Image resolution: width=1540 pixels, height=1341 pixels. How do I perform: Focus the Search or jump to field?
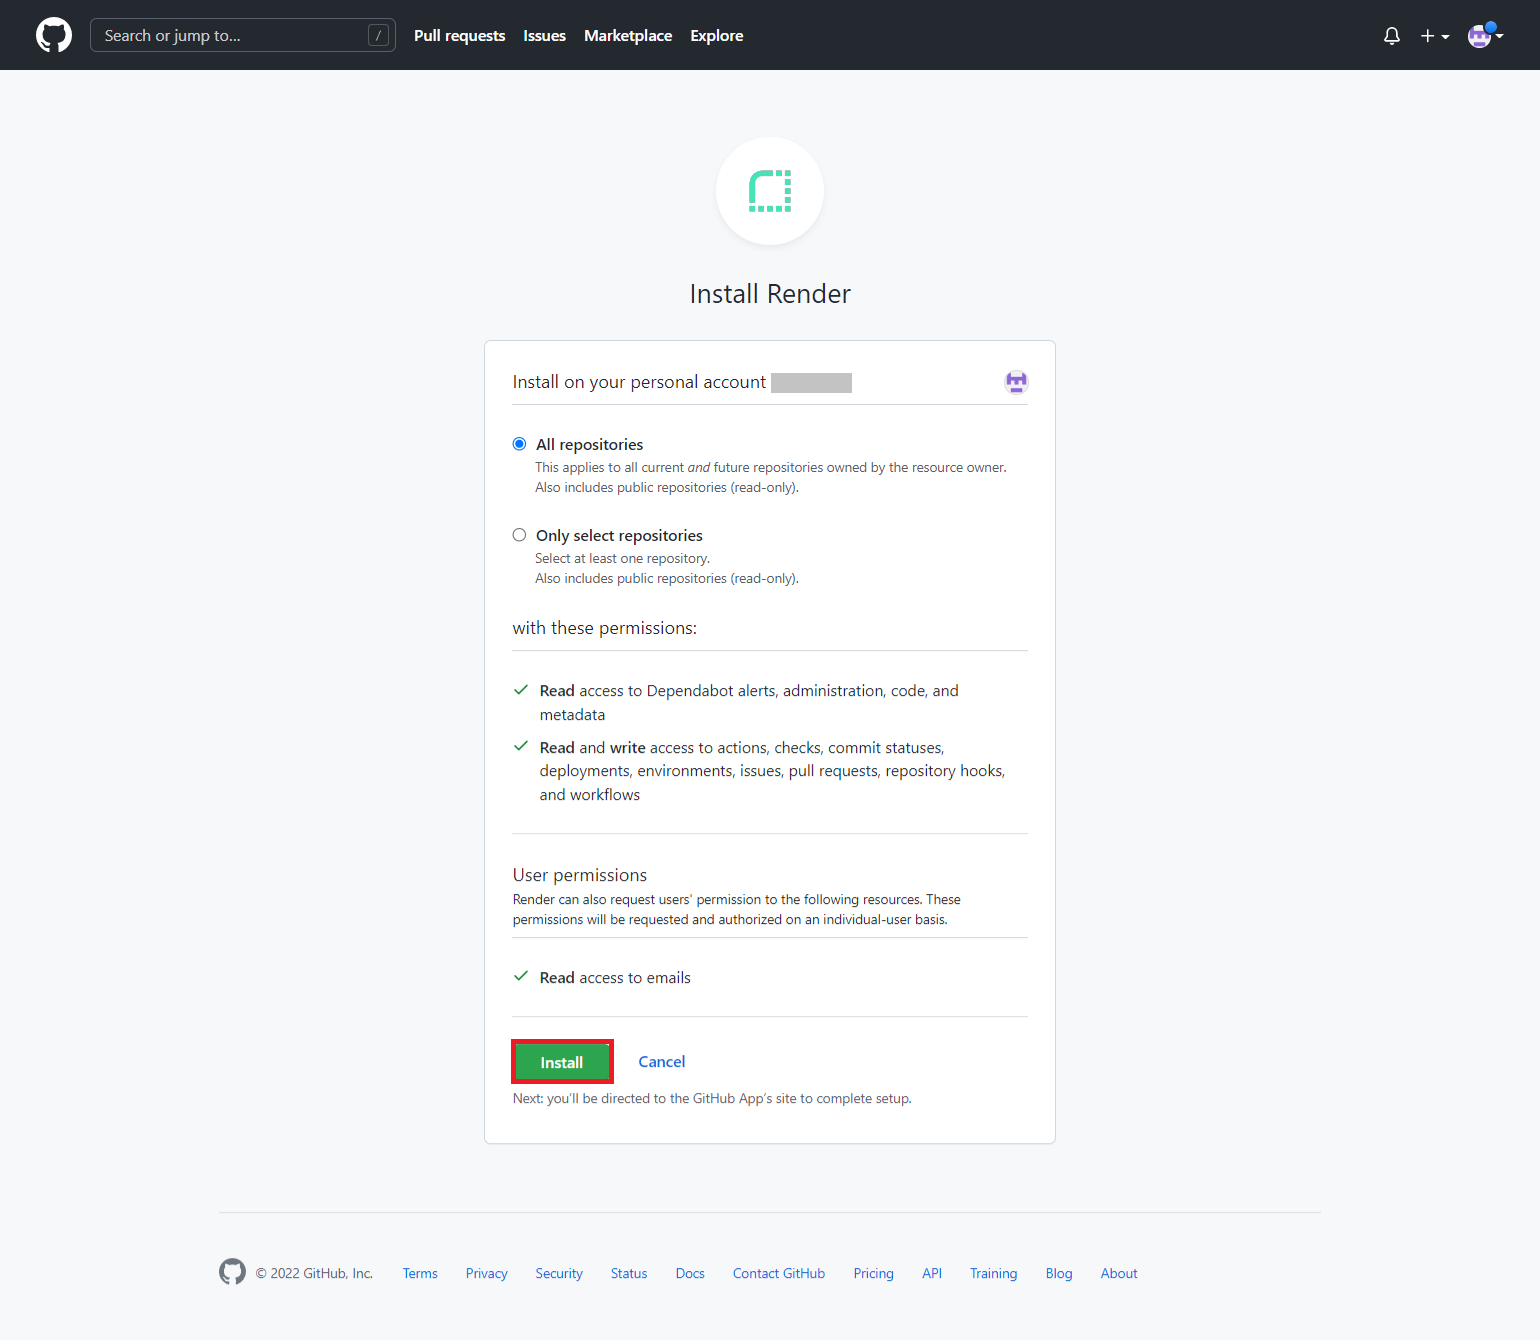coord(230,36)
